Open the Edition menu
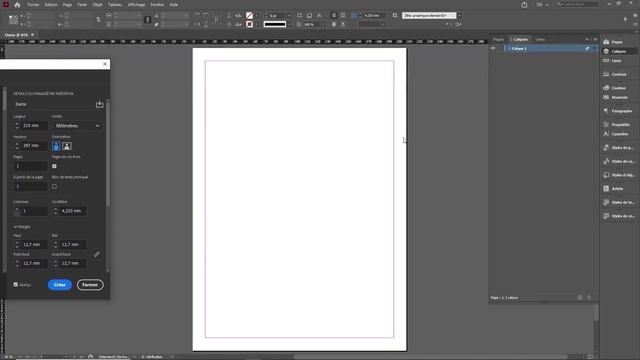This screenshot has width=640, height=360. pyautogui.click(x=51, y=4)
